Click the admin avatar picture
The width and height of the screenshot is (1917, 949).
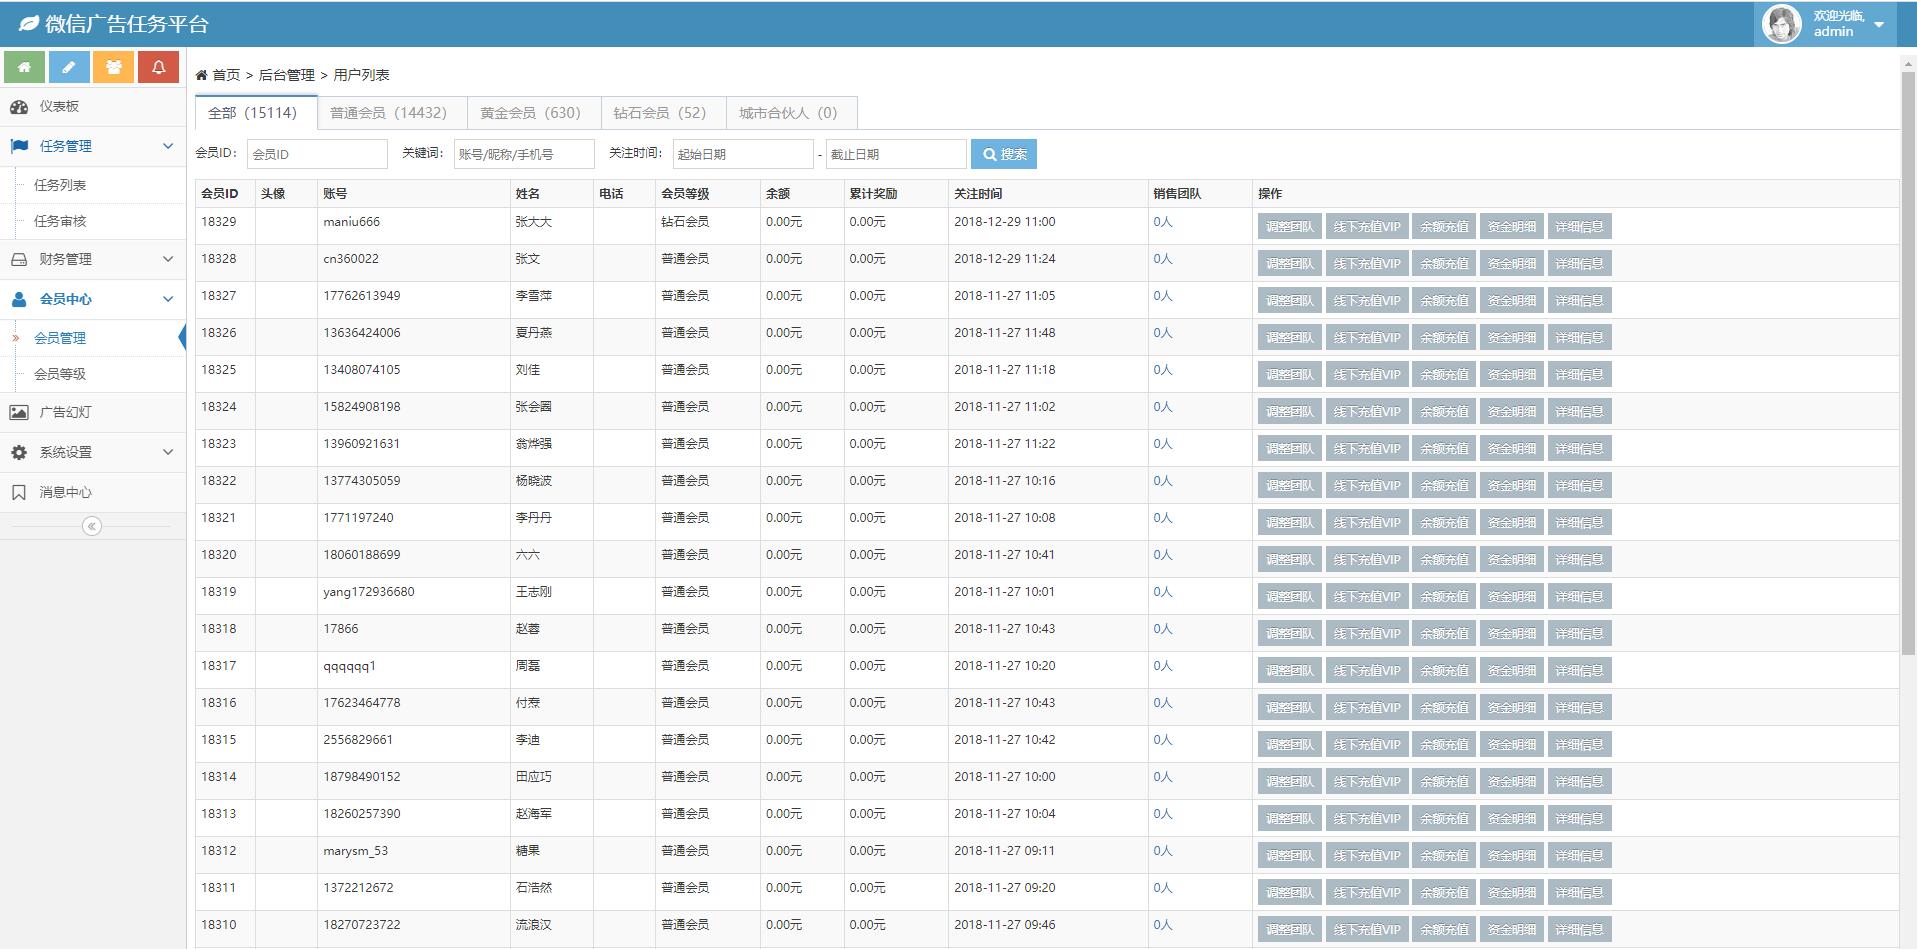1781,24
